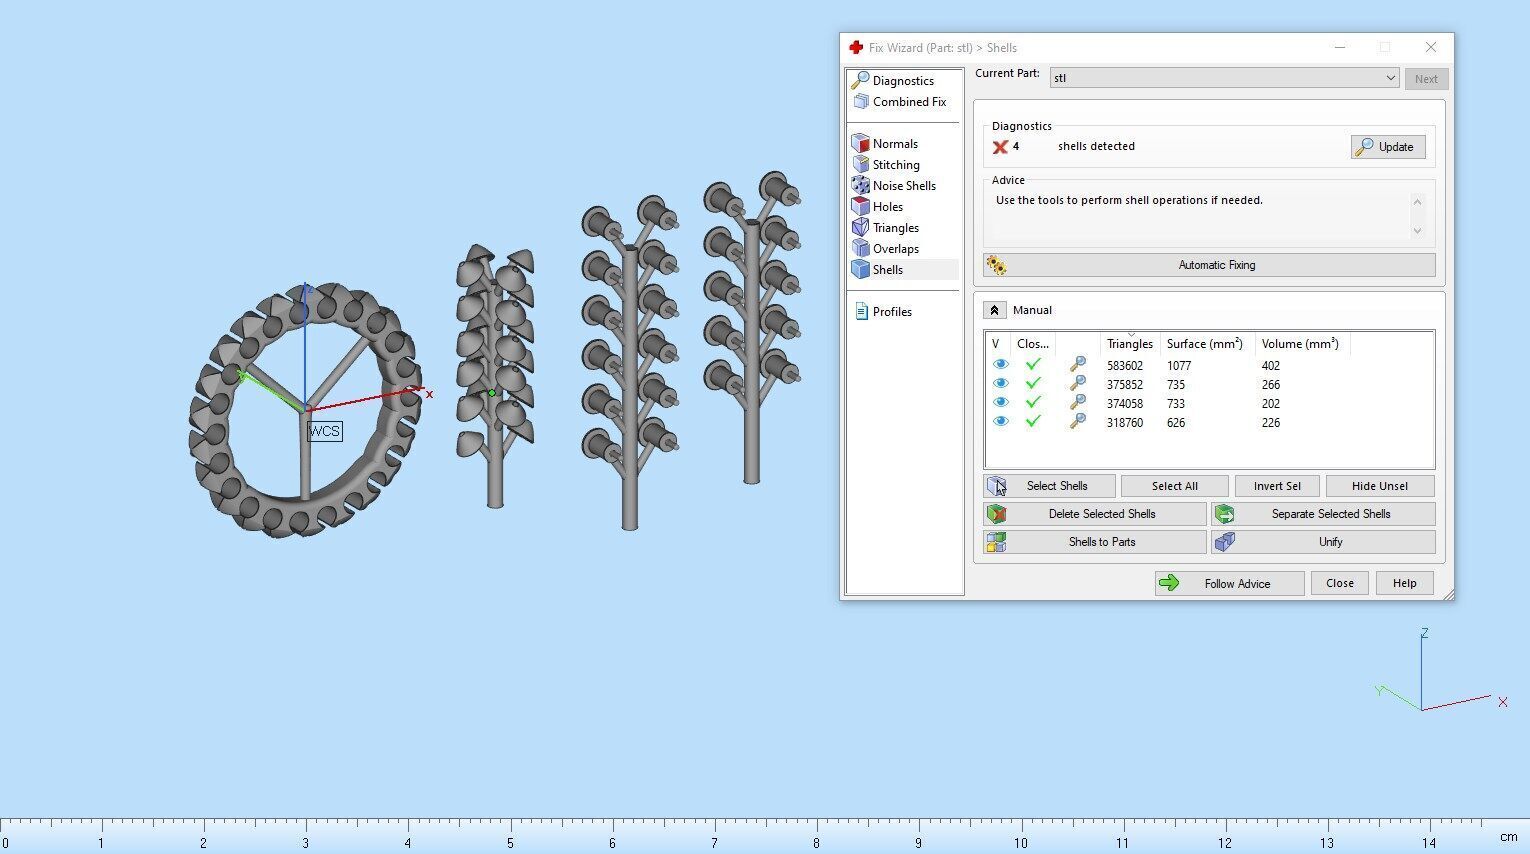Click the Fix Wizard red cross title icon
This screenshot has width=1530, height=854.
(856, 47)
